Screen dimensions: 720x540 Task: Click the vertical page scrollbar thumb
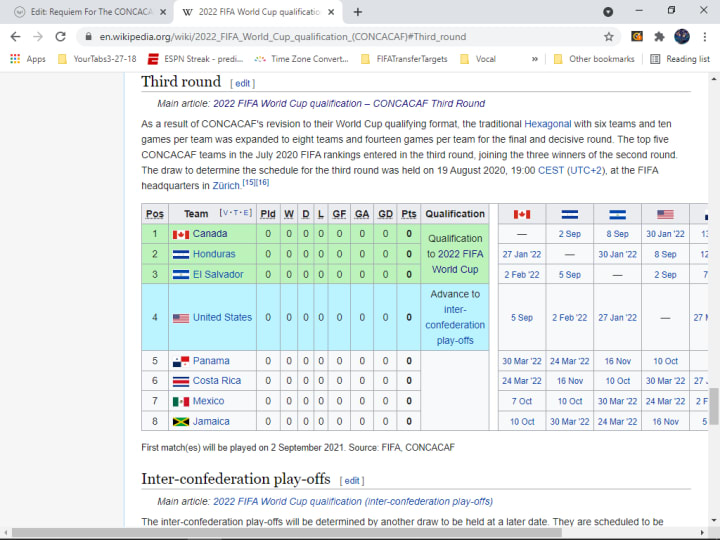pyautogui.click(x=714, y=406)
